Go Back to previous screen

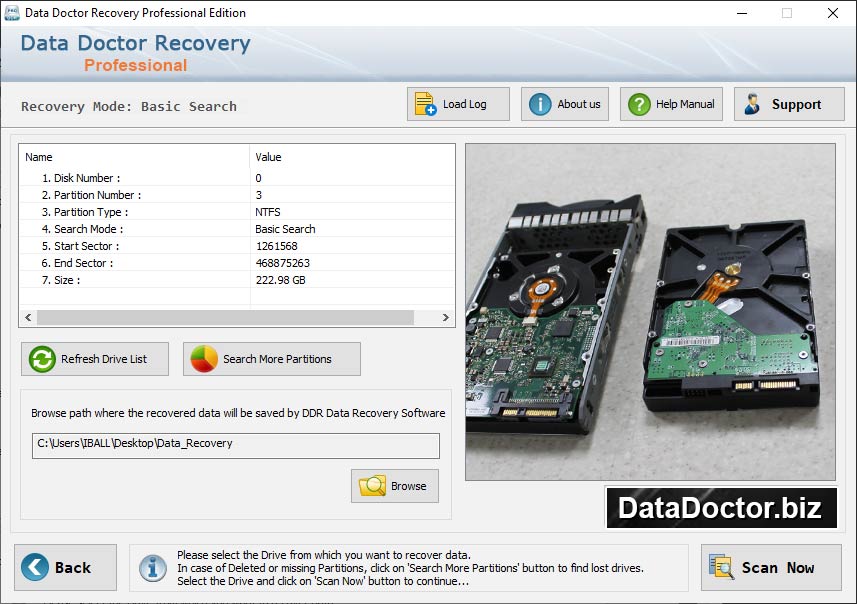pos(64,567)
